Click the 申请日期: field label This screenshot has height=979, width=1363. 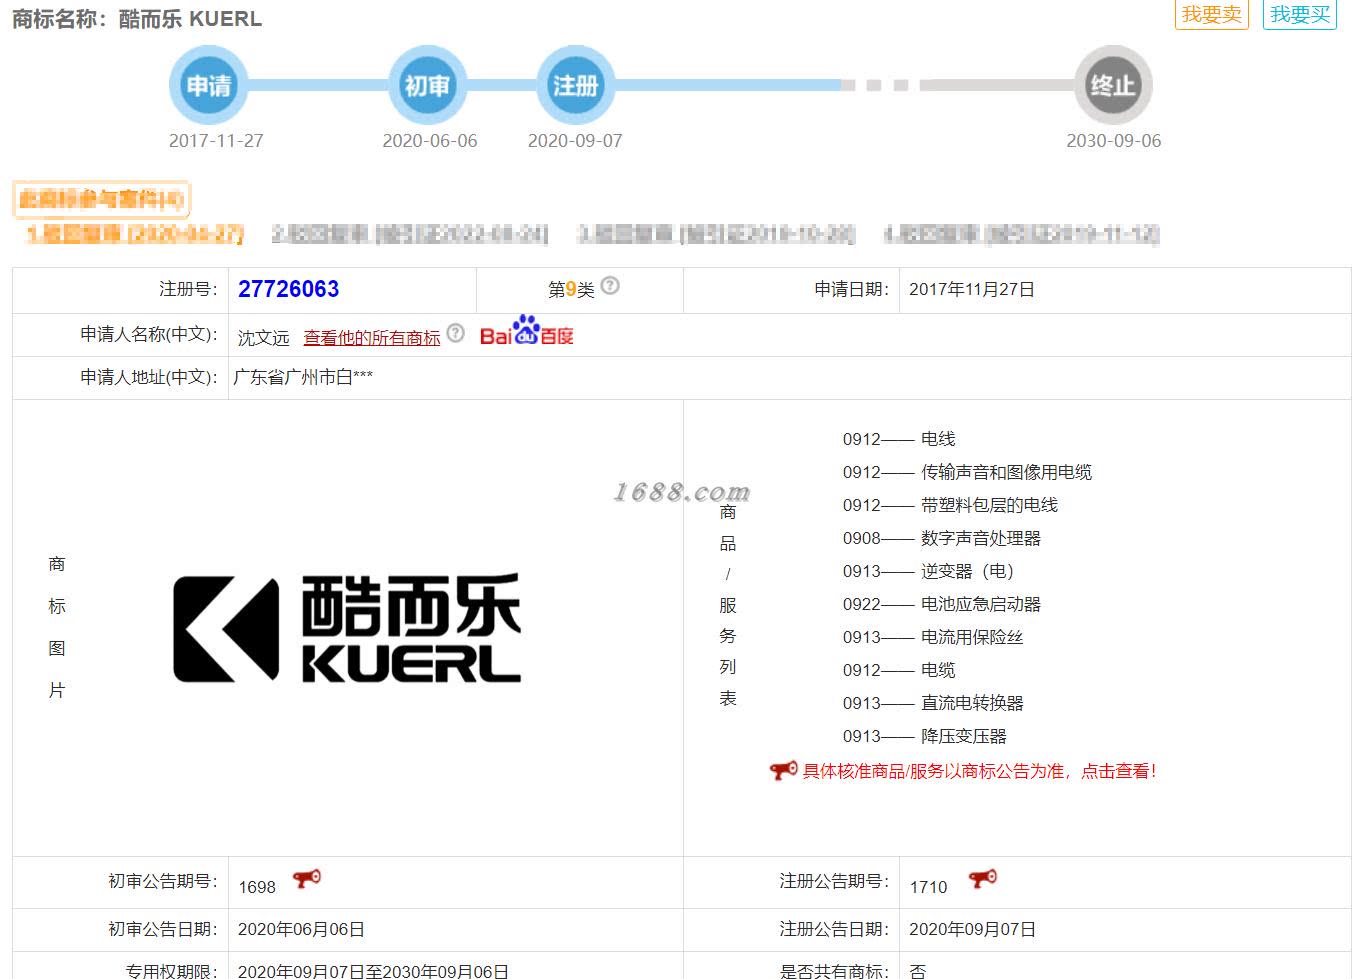tap(852, 289)
